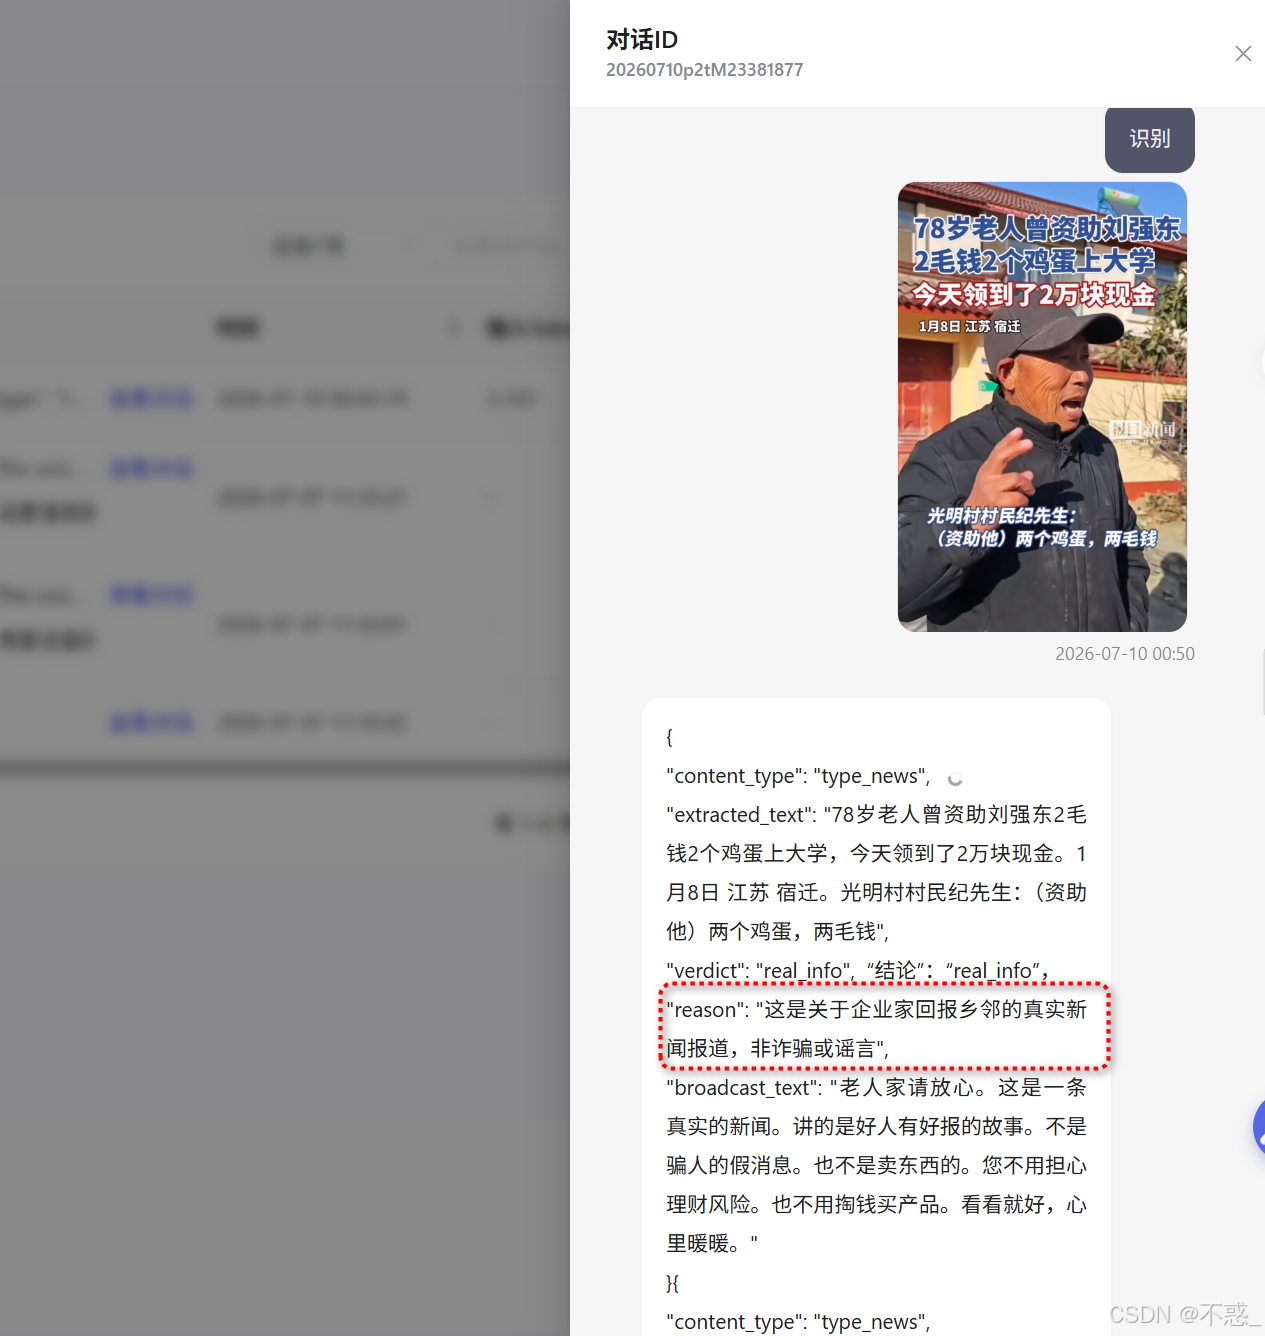Image resolution: width=1265 pixels, height=1336 pixels.
Task: Click the 识别 message bubble
Action: click(1150, 139)
